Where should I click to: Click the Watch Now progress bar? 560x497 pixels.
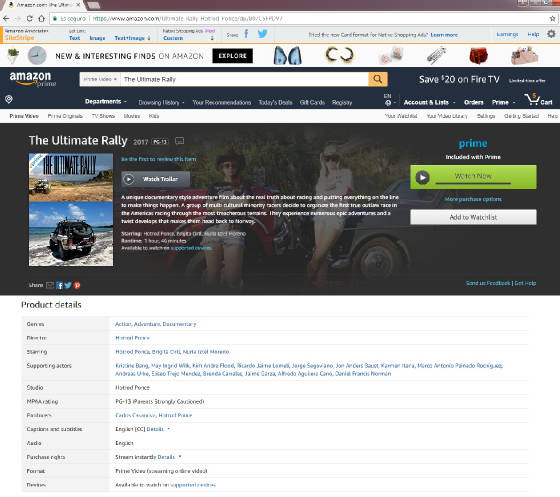coord(473,184)
